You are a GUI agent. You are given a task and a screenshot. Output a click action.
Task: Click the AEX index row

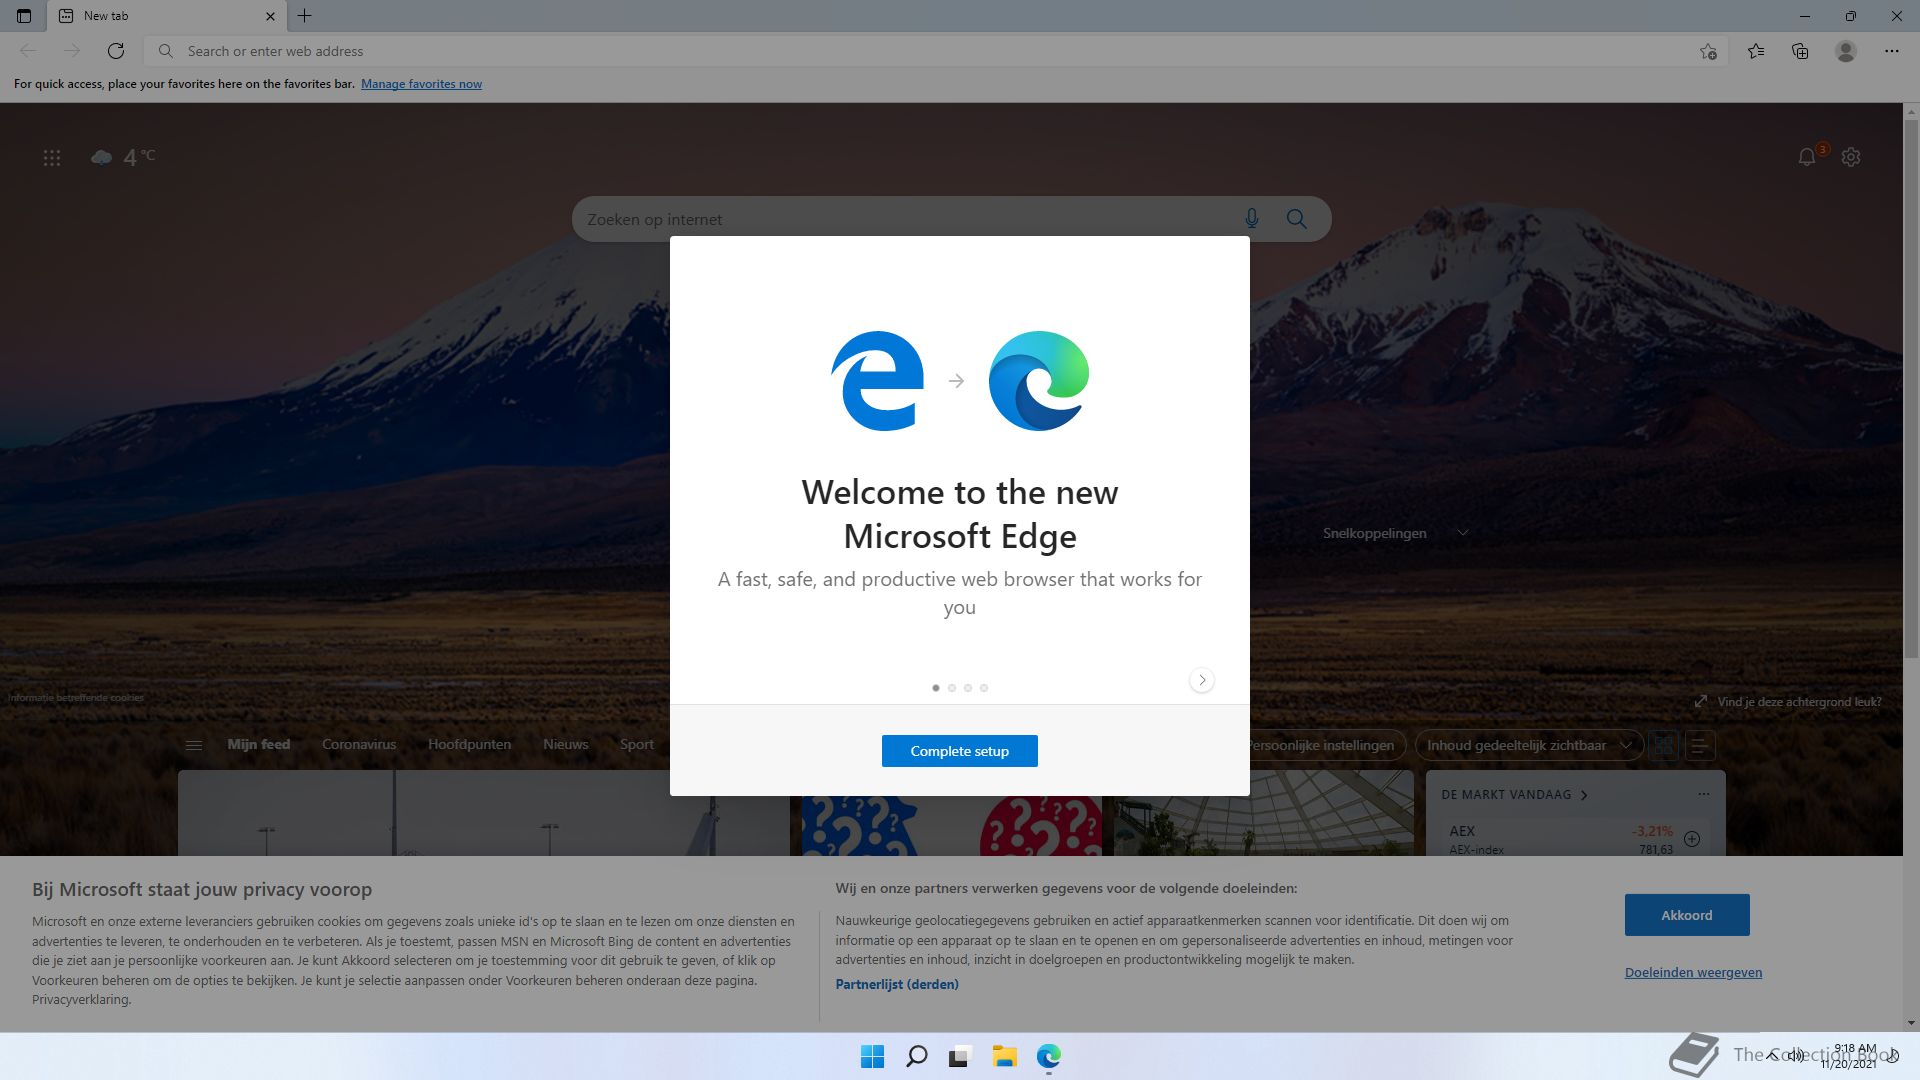(1575, 839)
